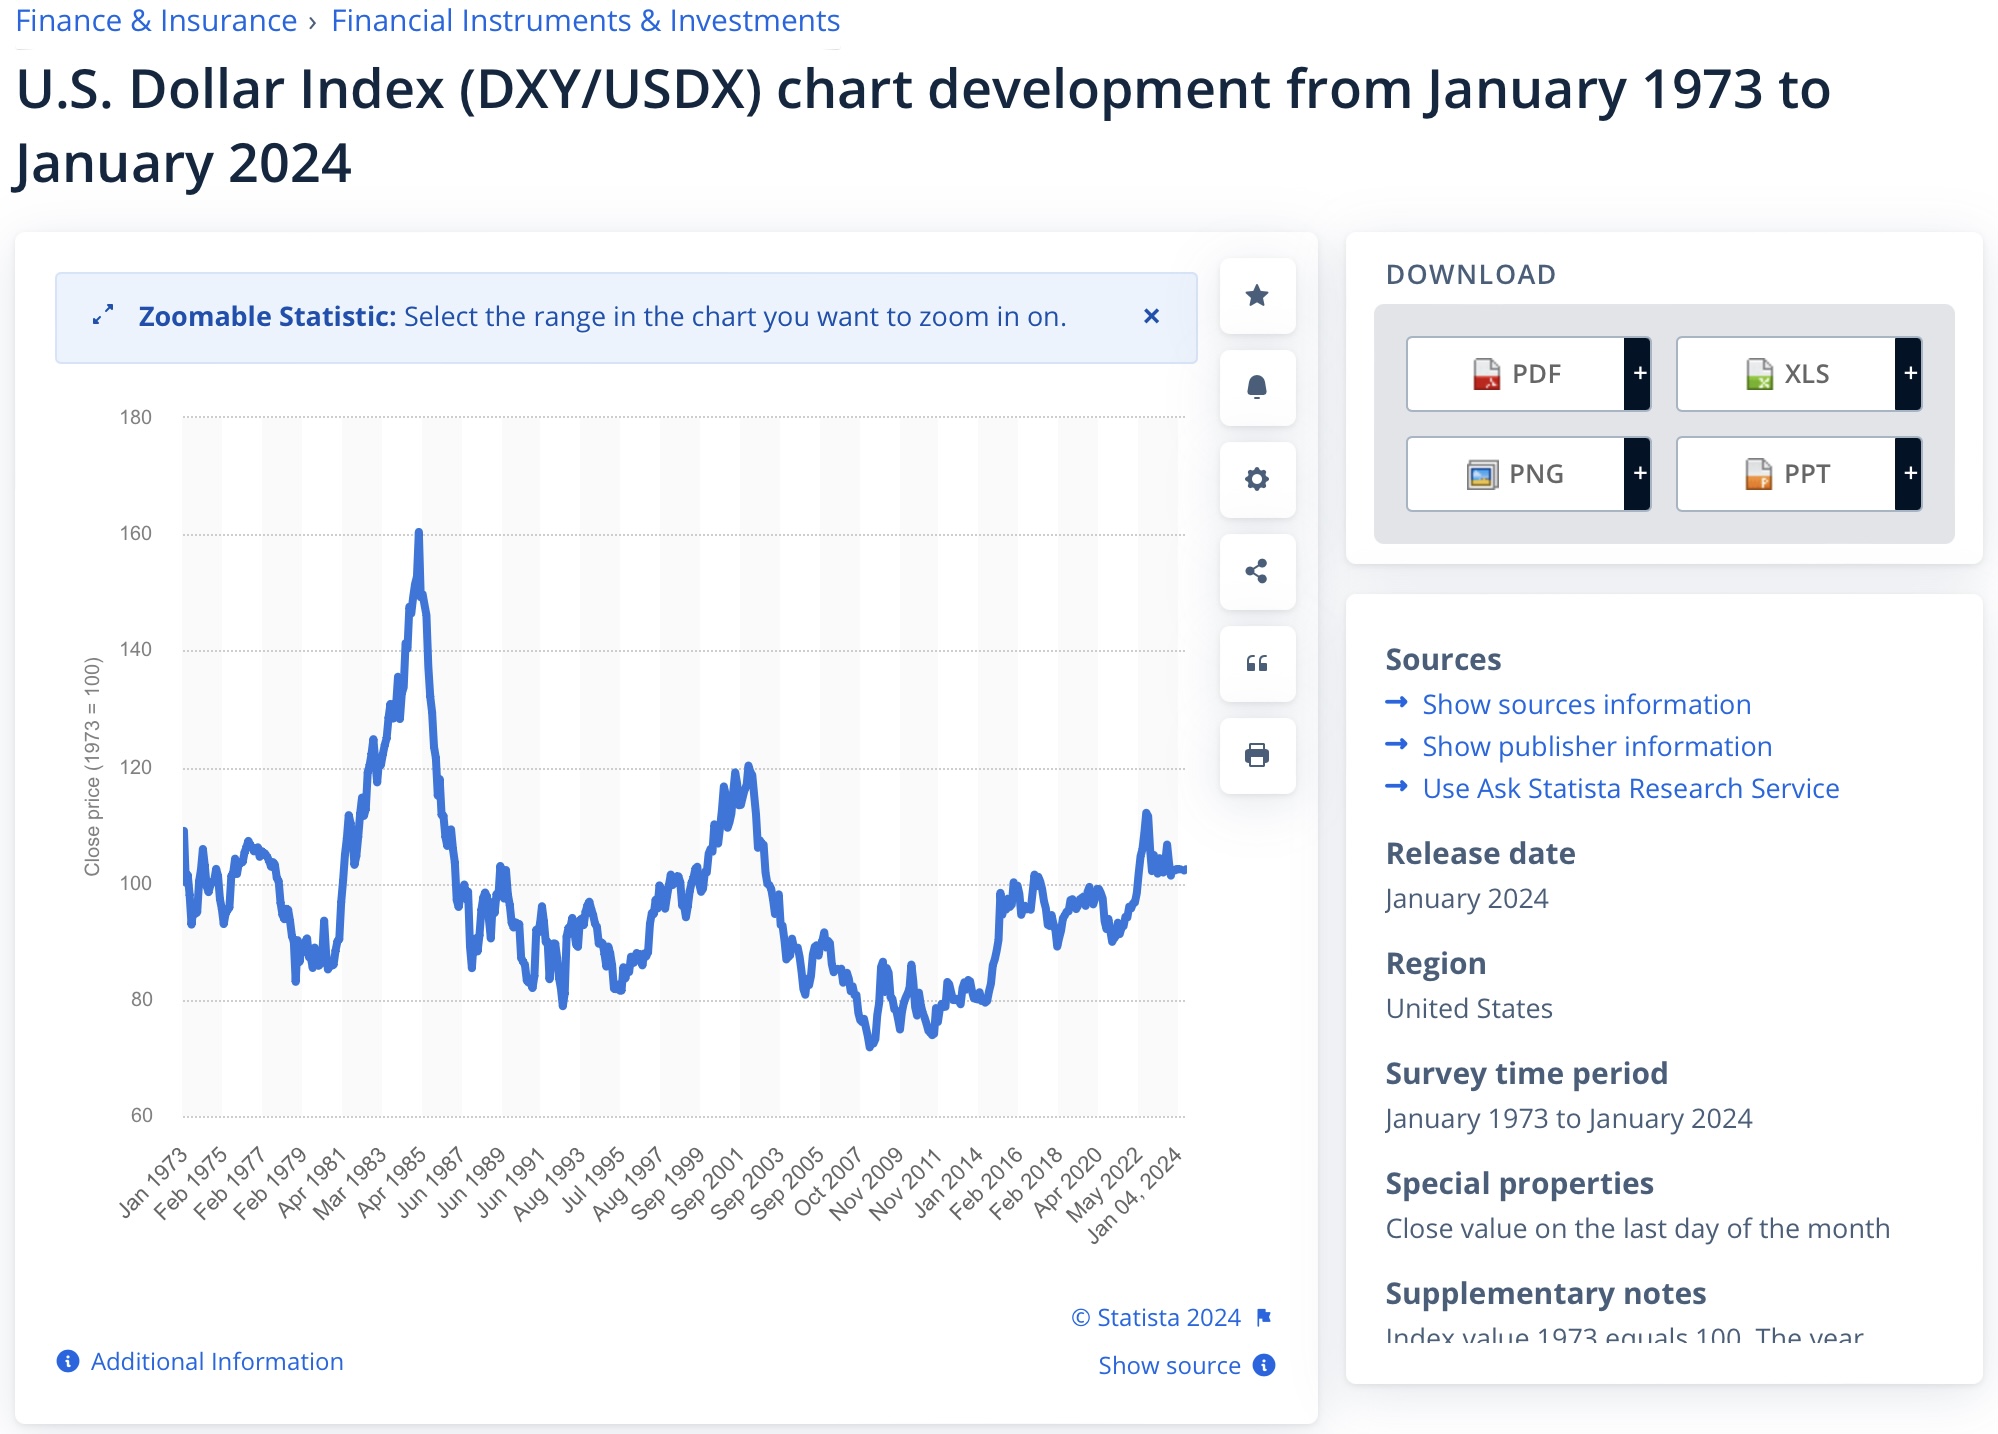The width and height of the screenshot is (1998, 1434).
Task: Click the Statista copyright flag icon
Action: tap(1264, 1317)
